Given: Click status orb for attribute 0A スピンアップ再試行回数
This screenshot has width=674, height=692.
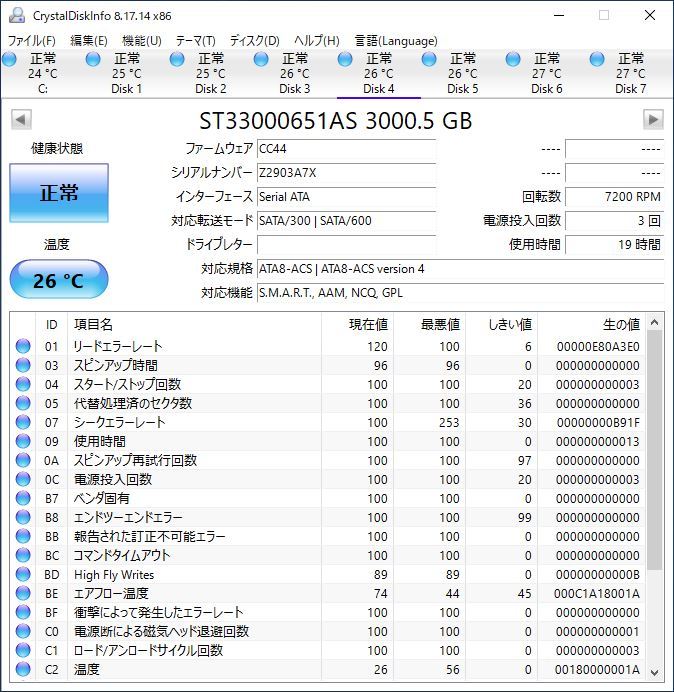Looking at the screenshot, I should coord(23,460).
